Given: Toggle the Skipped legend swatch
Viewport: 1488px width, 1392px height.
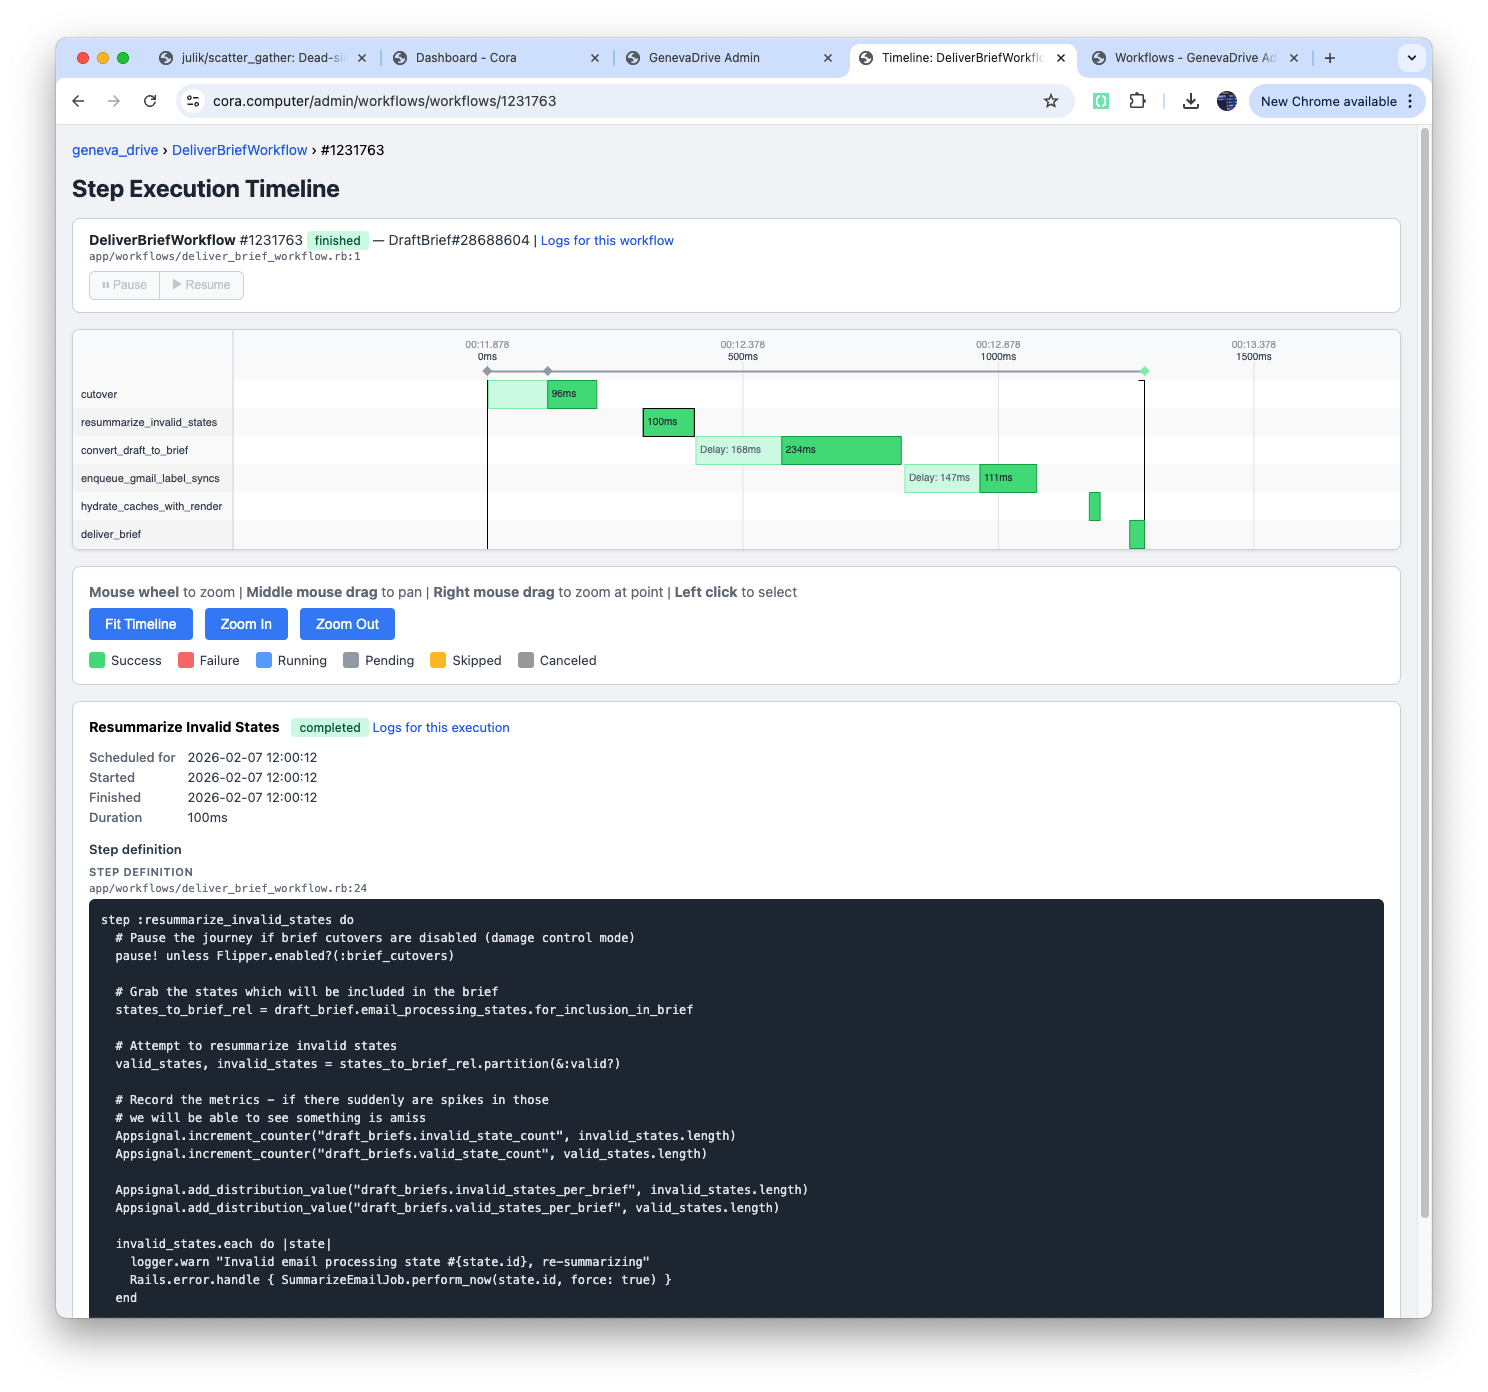Looking at the screenshot, I should pyautogui.click(x=437, y=660).
